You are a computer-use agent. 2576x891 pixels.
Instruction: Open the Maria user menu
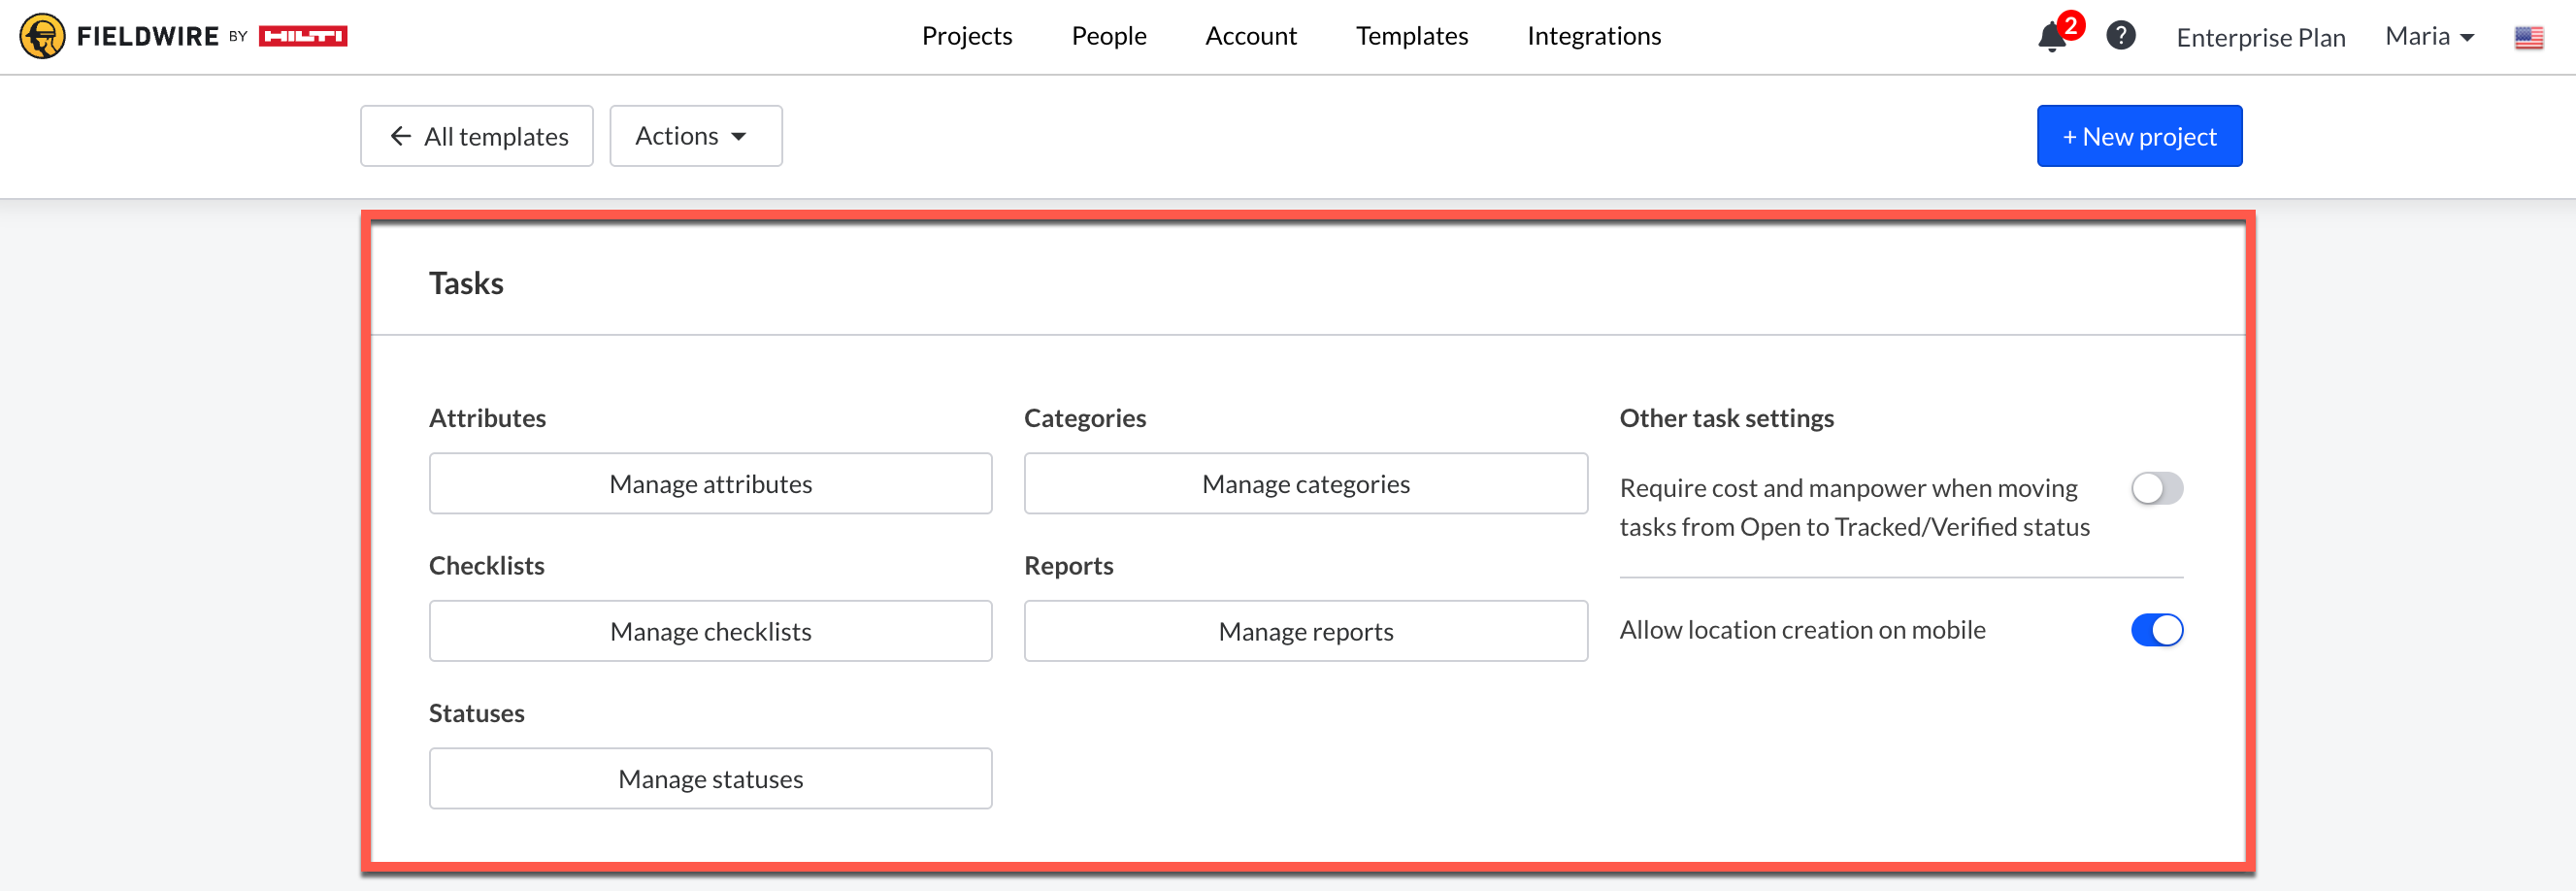(x=2428, y=37)
